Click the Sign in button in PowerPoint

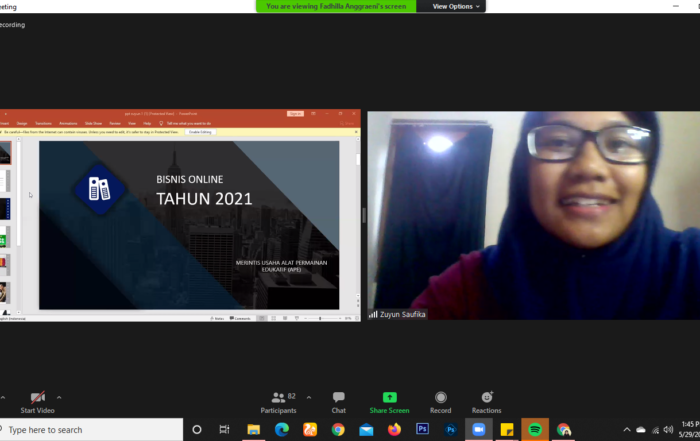click(x=295, y=114)
